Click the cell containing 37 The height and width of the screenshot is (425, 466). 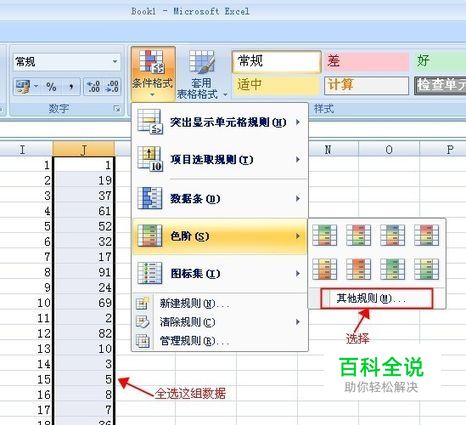click(x=84, y=196)
